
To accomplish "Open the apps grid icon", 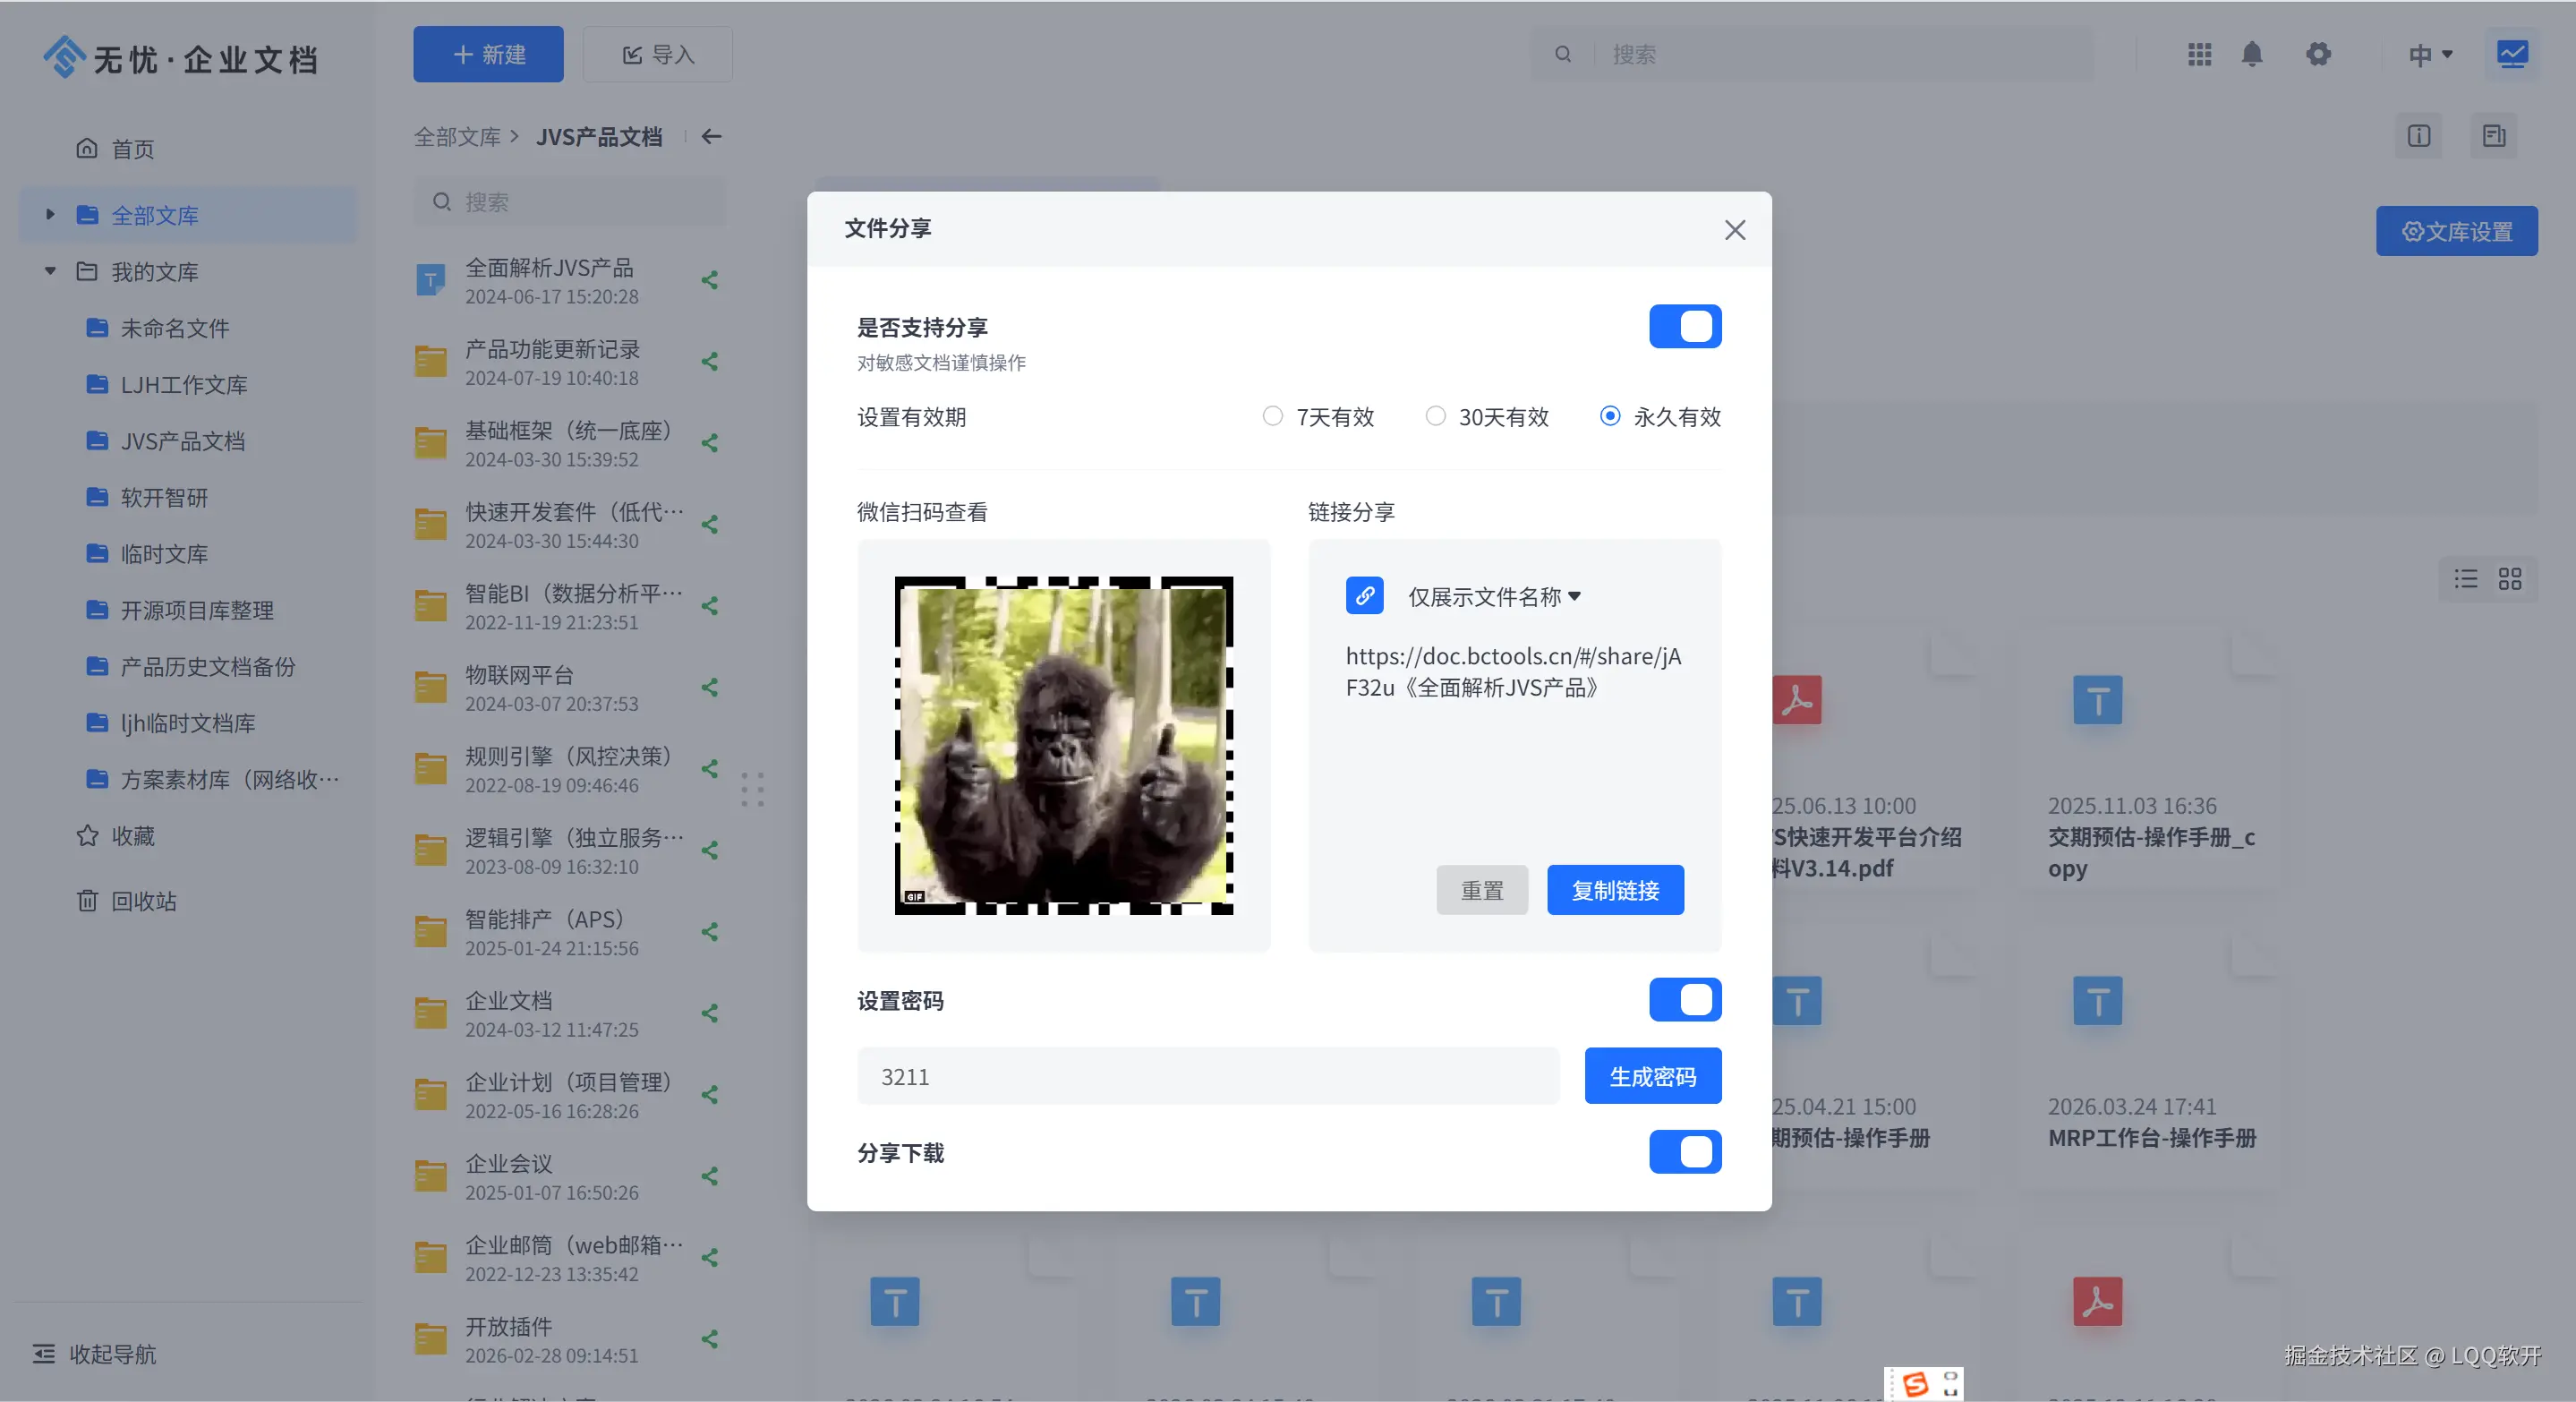I will tap(2199, 54).
